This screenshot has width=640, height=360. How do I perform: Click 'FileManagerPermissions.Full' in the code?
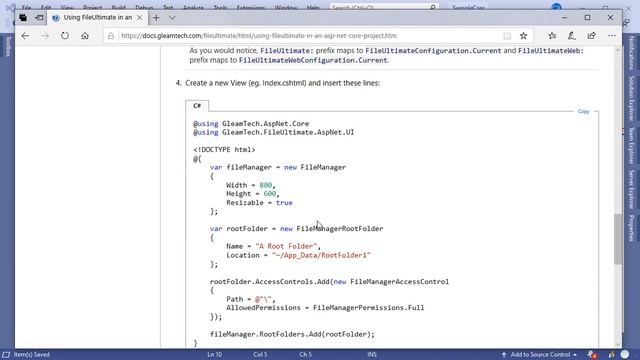[x=369, y=308]
